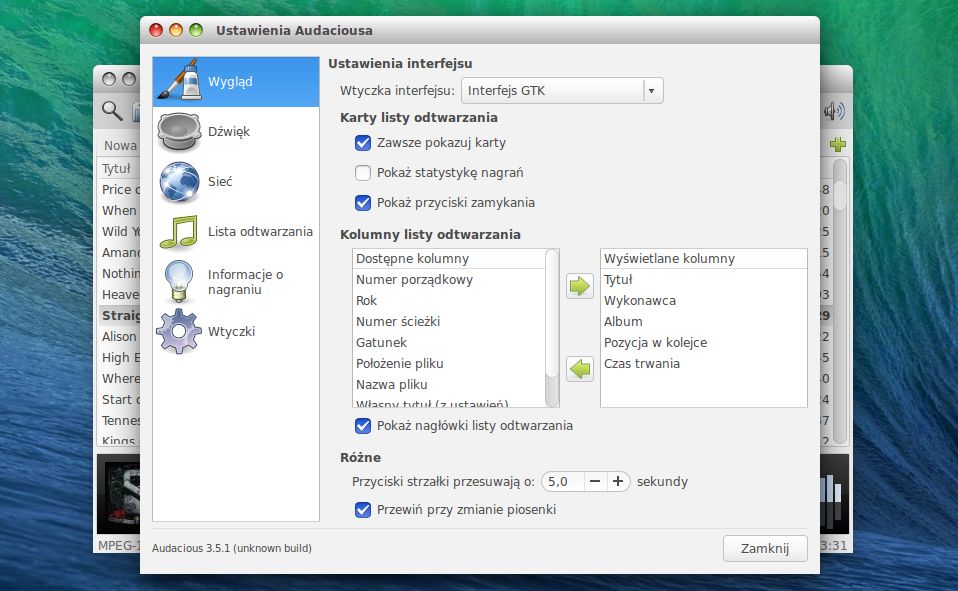Enable Pokaż statystykę nagrań checkbox

pos(363,173)
